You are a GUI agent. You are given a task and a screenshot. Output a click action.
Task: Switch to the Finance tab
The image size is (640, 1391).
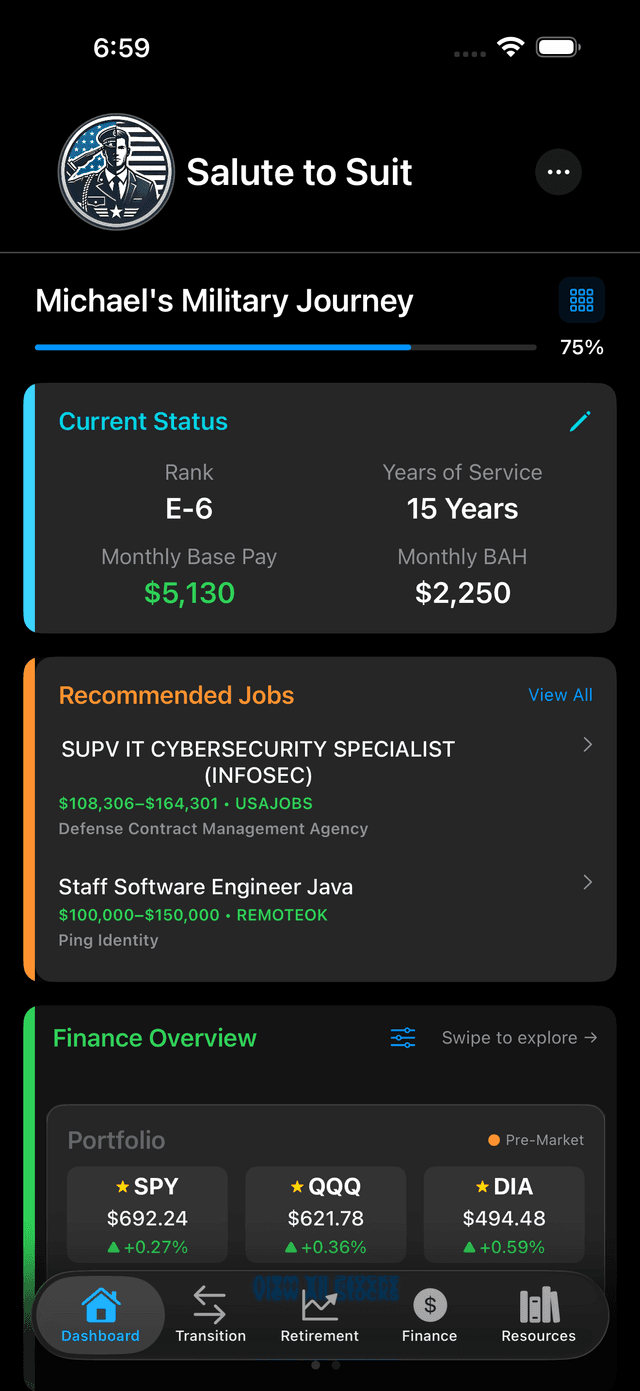pyautogui.click(x=429, y=1315)
